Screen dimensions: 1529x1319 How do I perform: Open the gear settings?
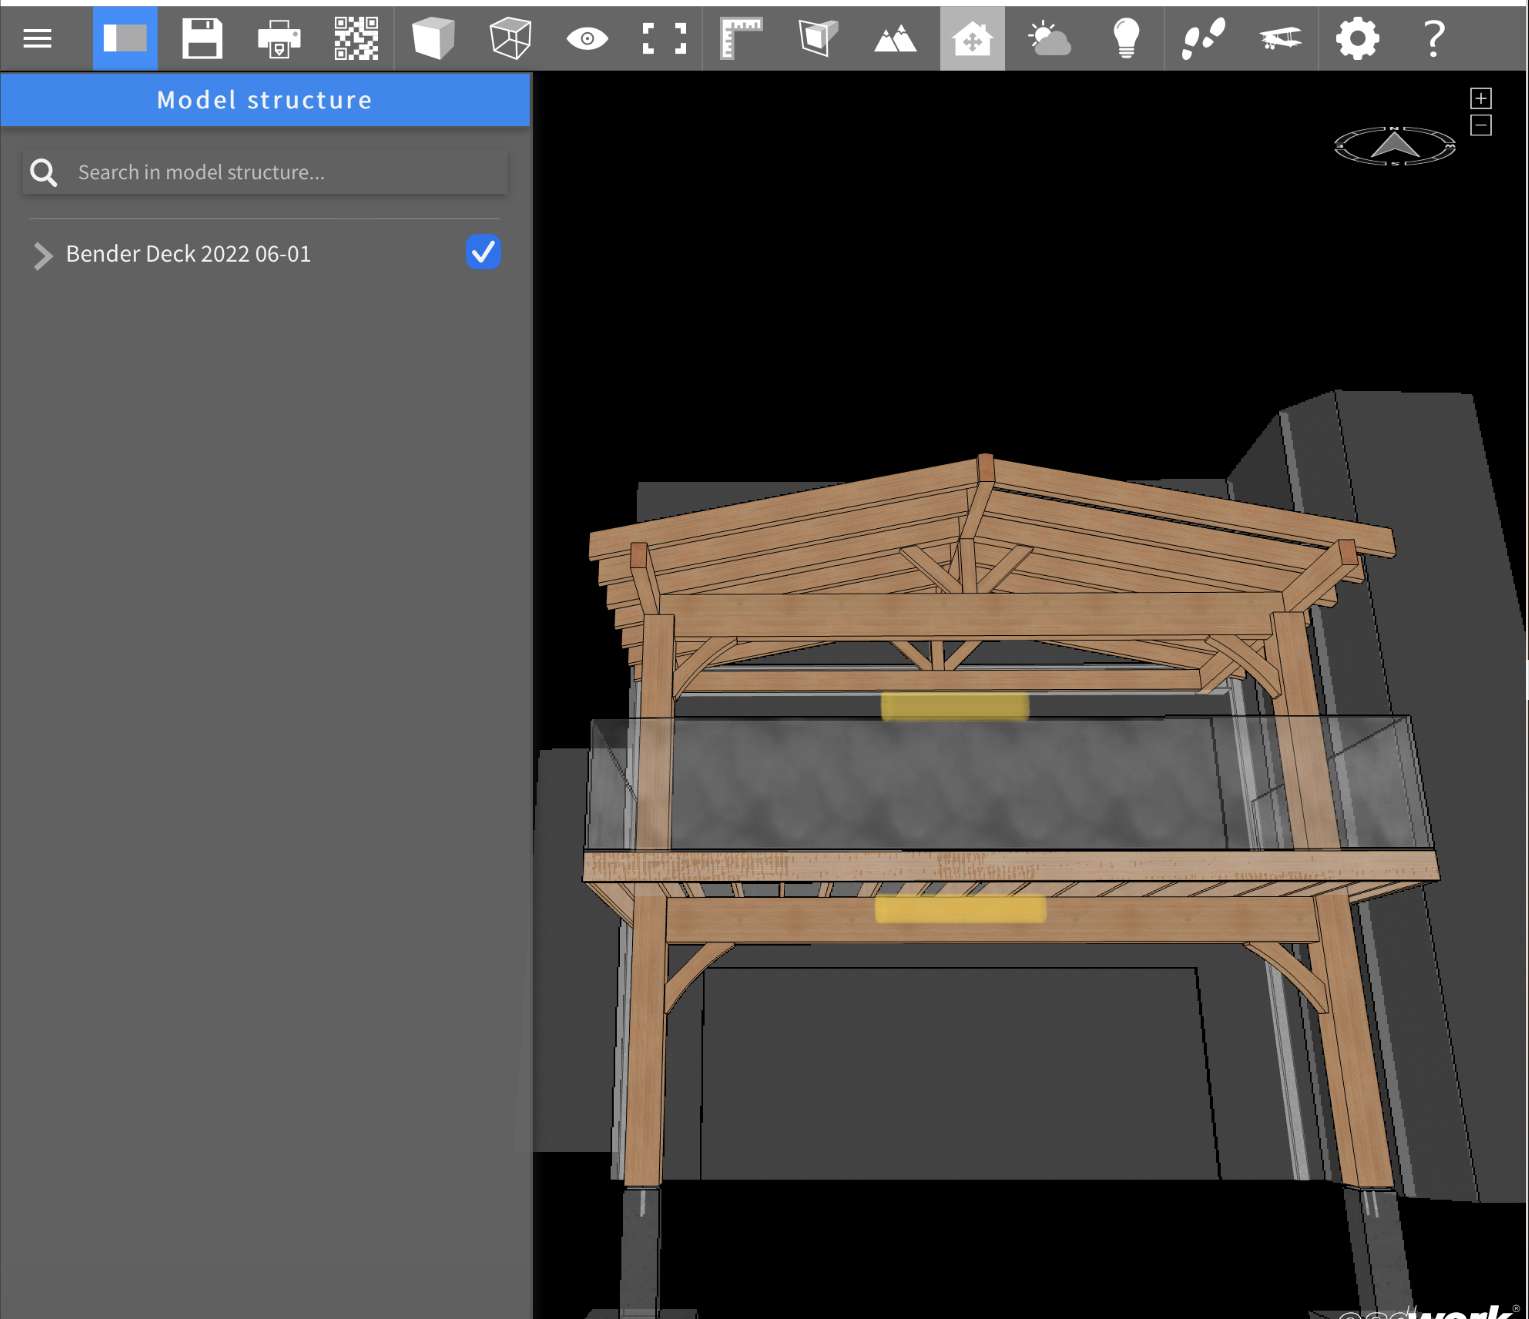pyautogui.click(x=1357, y=39)
